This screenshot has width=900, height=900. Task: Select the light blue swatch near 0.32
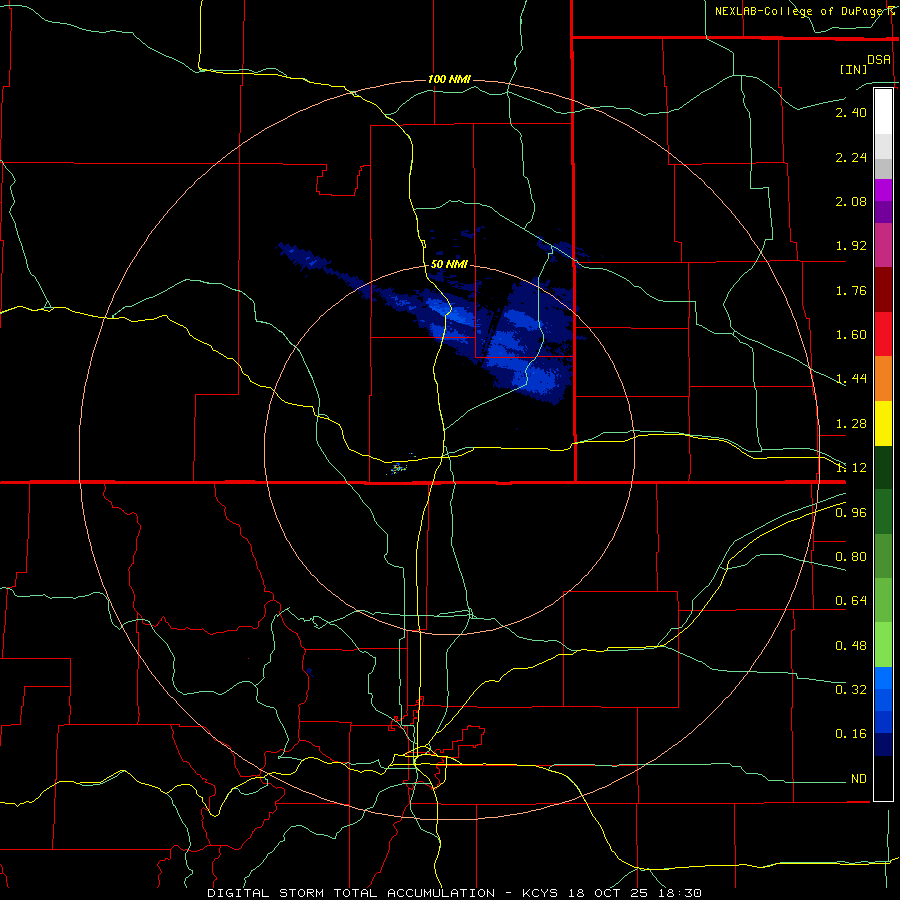pos(883,678)
